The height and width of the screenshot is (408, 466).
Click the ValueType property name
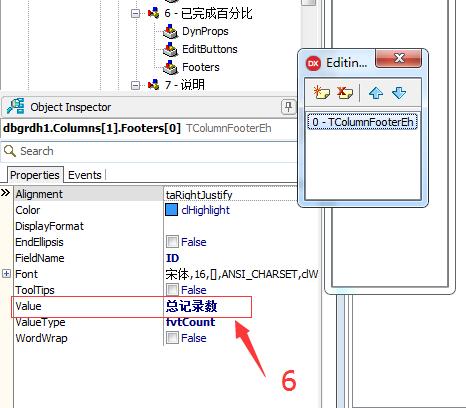[x=40, y=322]
